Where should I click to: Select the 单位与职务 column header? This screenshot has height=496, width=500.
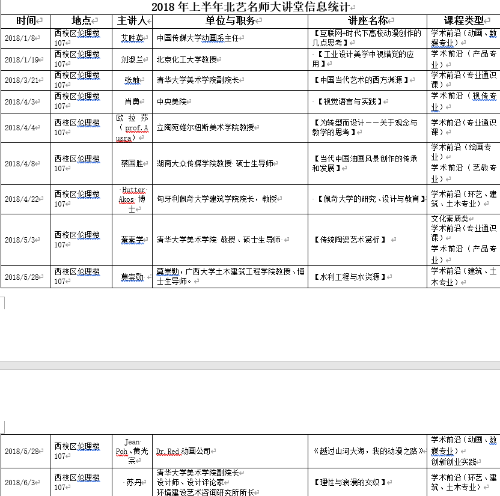(230, 21)
